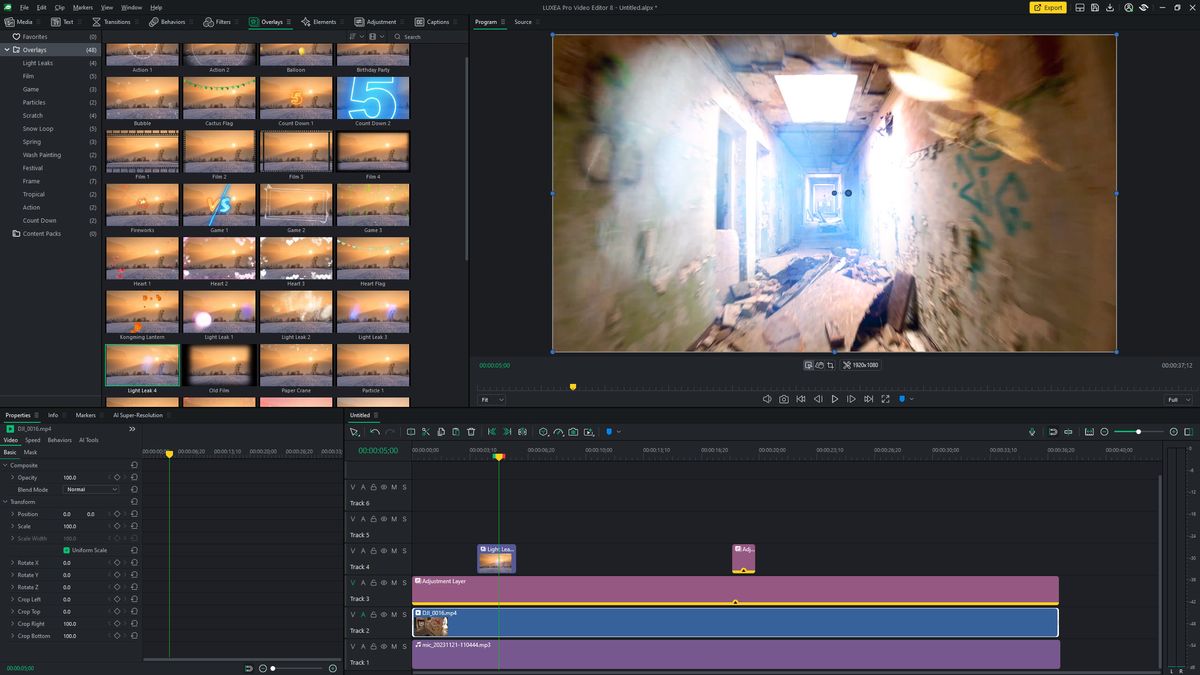1200x675 pixels.
Task: Solo Track 4 with its S button
Action: 404,551
